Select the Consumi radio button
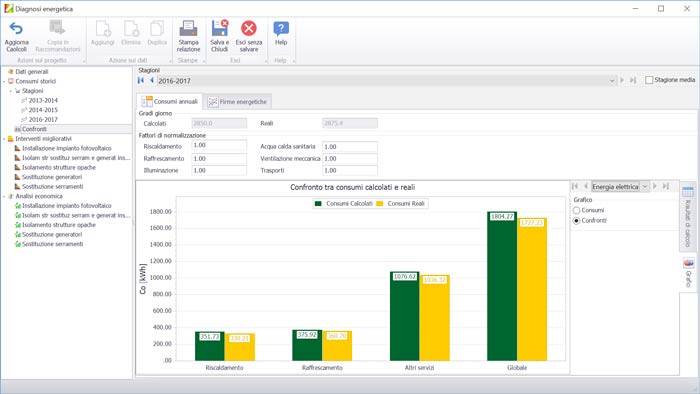The height and width of the screenshot is (394, 700). pos(576,210)
